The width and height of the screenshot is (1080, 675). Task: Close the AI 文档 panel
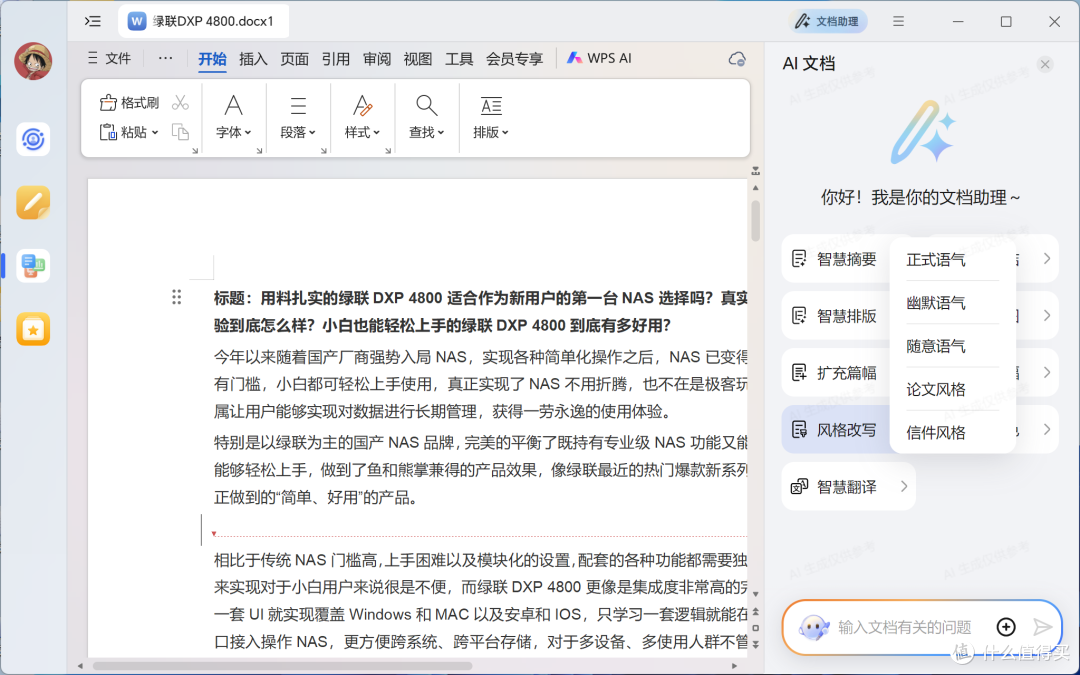[x=1045, y=64]
